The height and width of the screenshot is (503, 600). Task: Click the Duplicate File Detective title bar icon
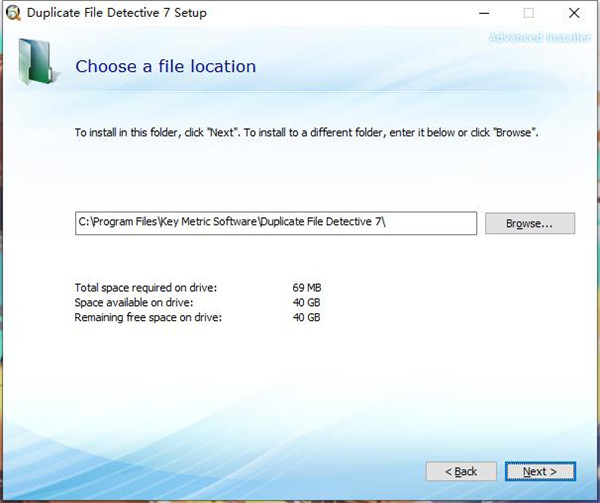[13, 13]
